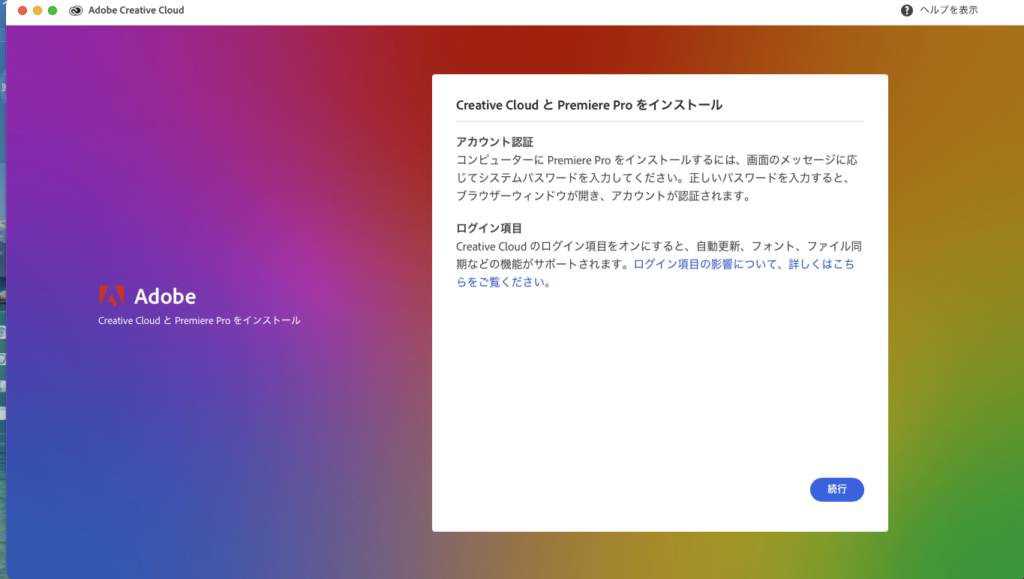Click the Creative Cloud title bar icon

click(76, 10)
